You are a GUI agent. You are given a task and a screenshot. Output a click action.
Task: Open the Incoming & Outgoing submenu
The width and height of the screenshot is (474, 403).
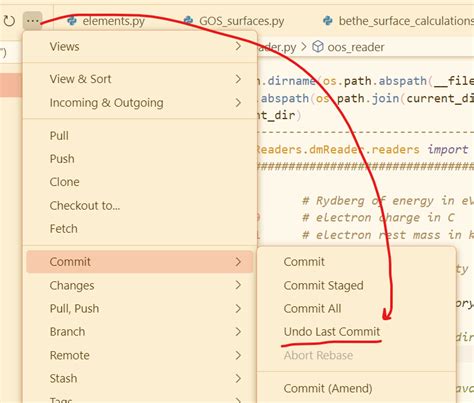(x=140, y=103)
